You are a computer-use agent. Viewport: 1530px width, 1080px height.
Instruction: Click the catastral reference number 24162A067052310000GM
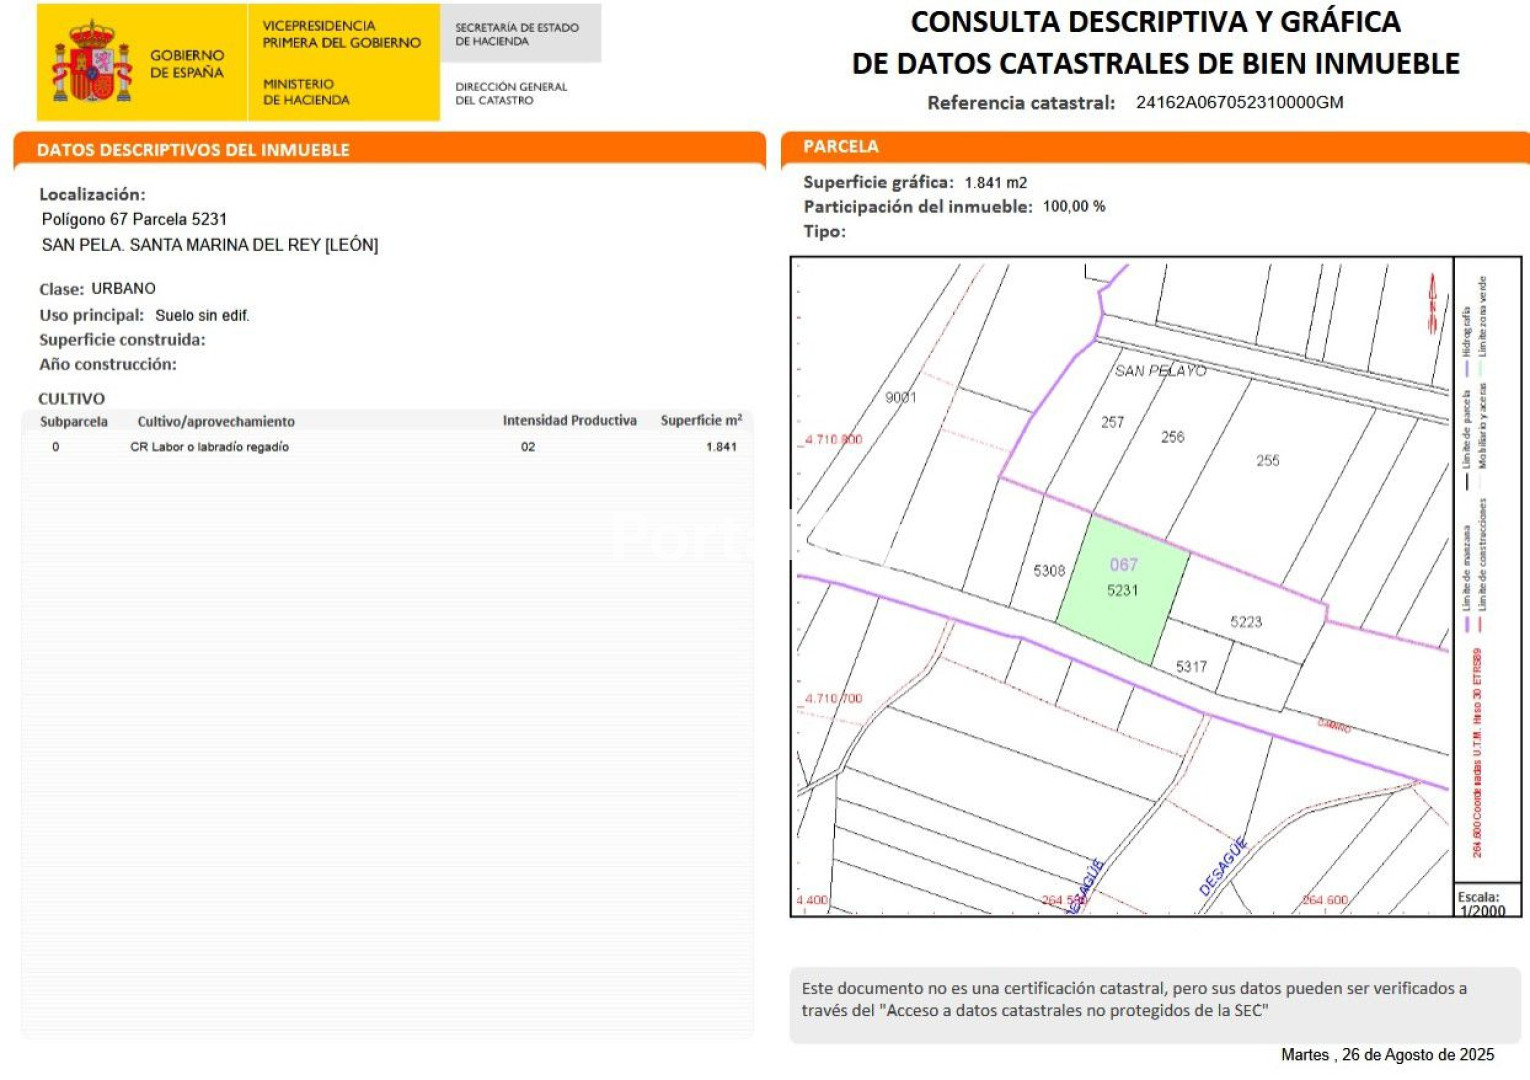(x=1239, y=103)
